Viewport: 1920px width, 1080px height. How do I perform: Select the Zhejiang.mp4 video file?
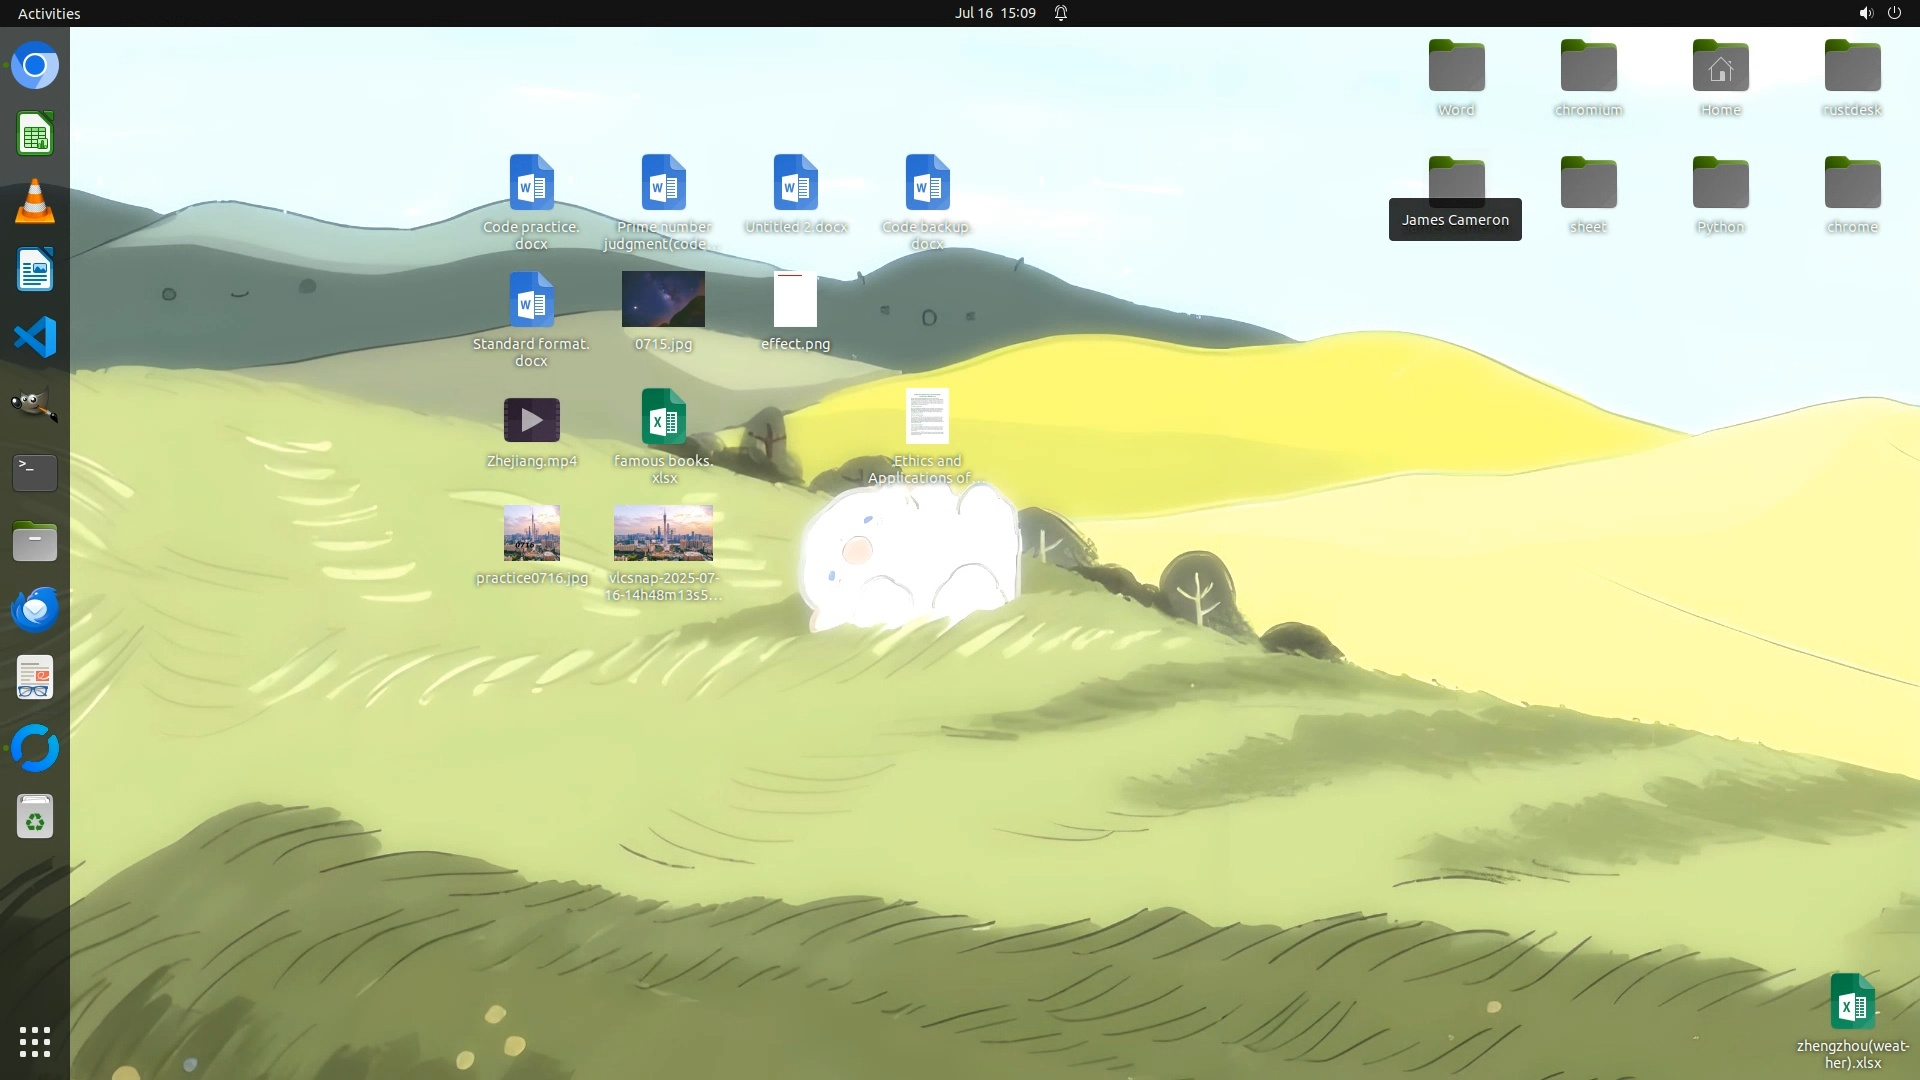531,421
